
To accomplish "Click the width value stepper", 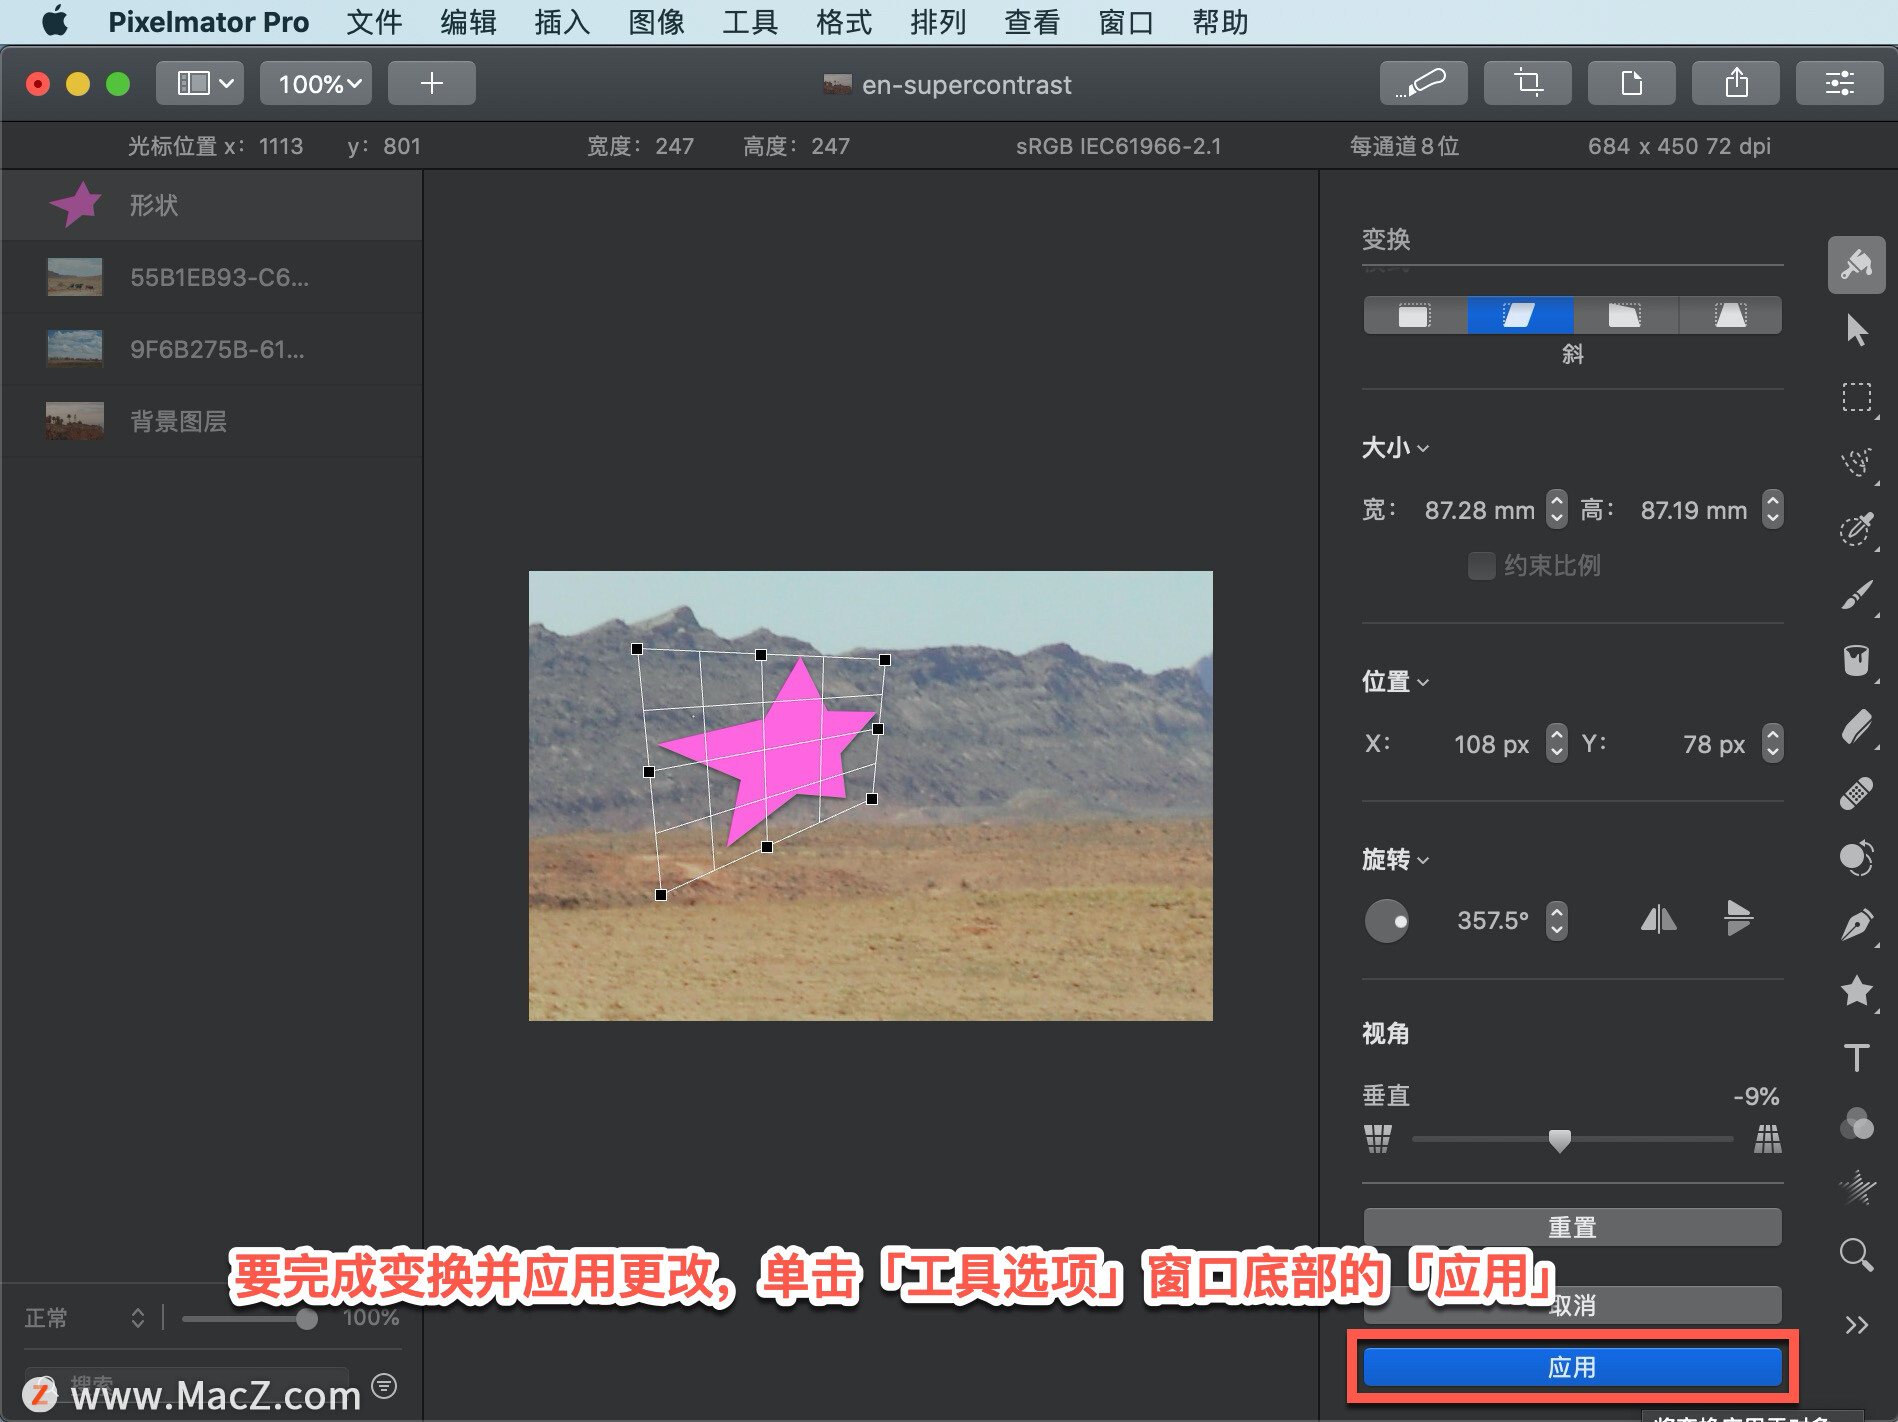I will [1556, 509].
